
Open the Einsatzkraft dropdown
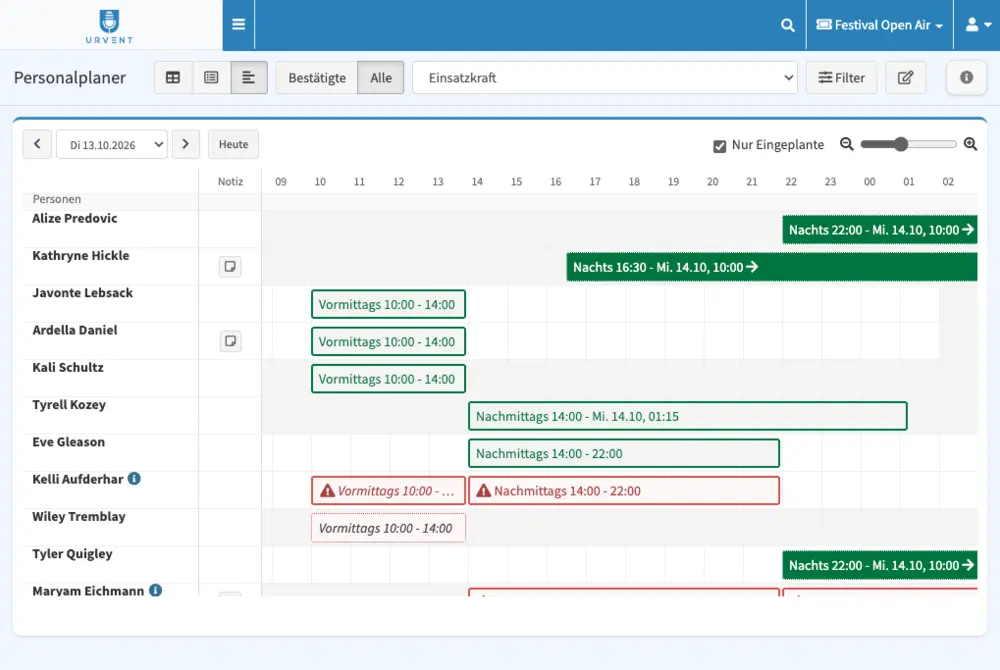point(605,78)
